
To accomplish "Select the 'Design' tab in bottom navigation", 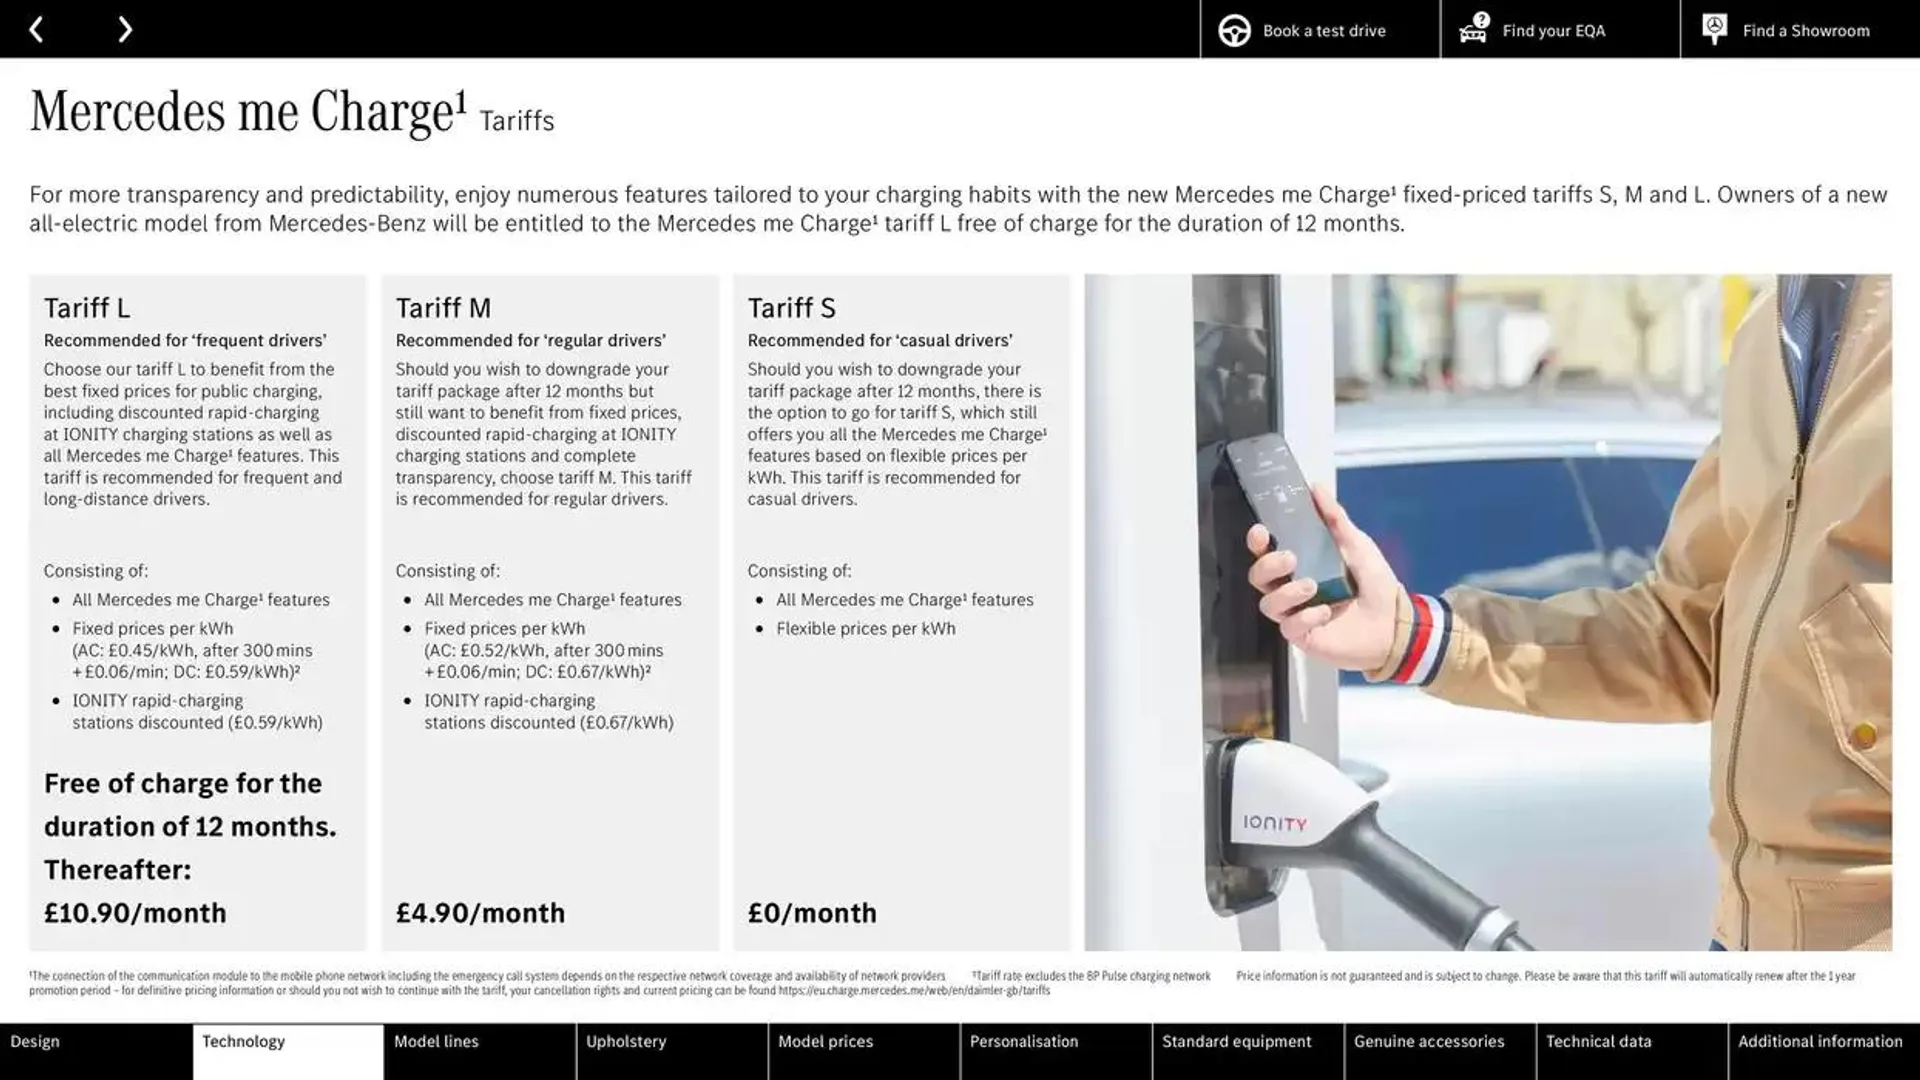I will (34, 1042).
